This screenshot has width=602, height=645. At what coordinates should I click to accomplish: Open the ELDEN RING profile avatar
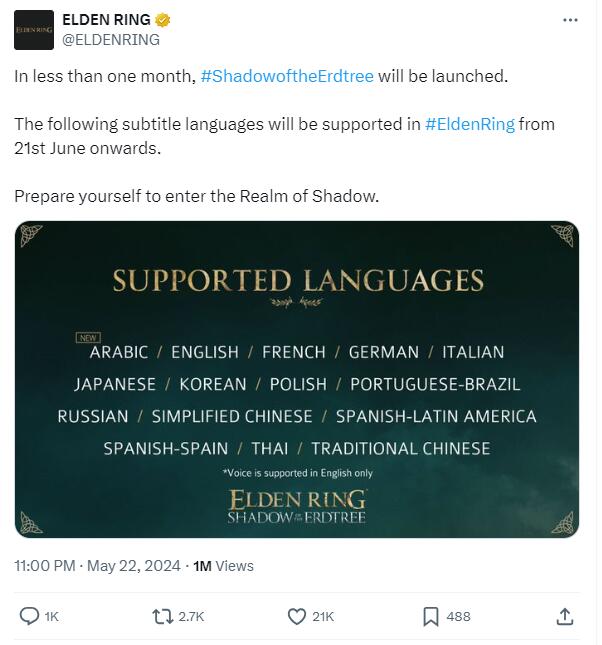[x=34, y=30]
